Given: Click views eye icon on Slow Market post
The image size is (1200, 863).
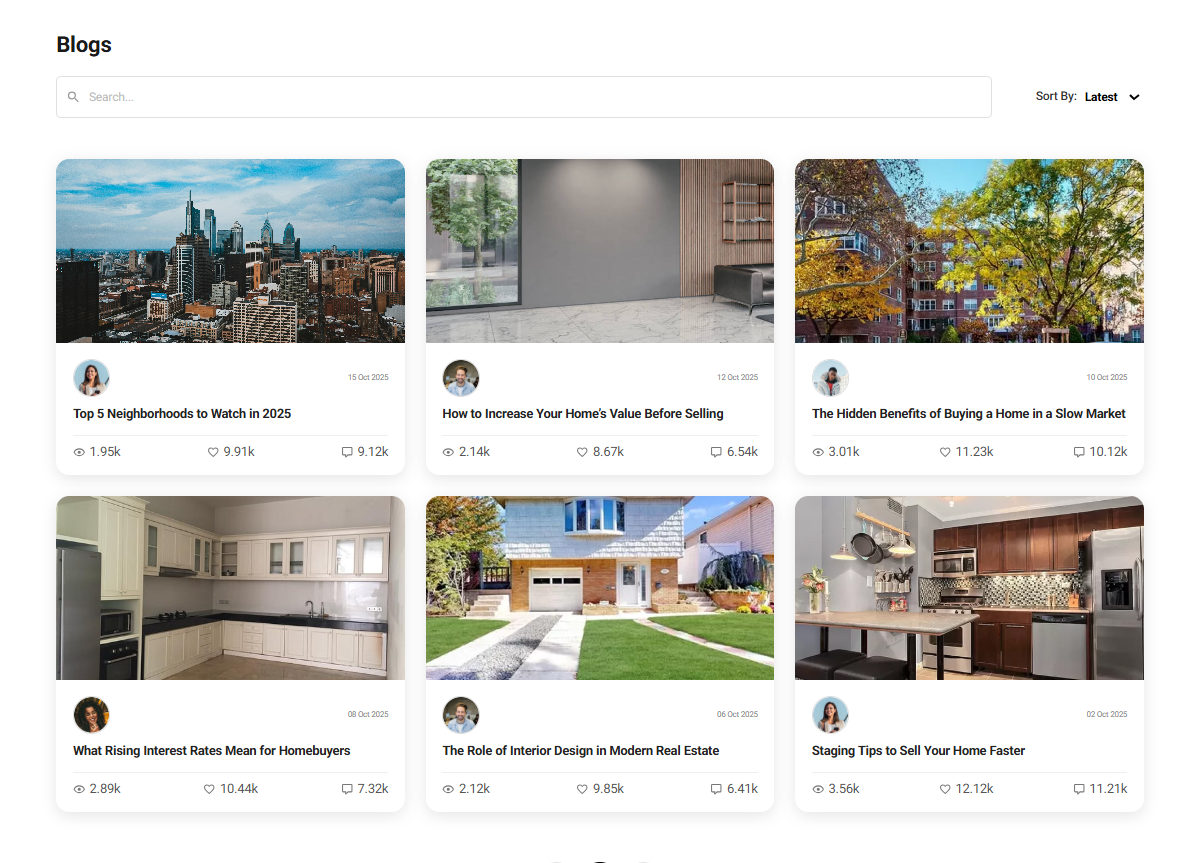Looking at the screenshot, I should [x=818, y=452].
